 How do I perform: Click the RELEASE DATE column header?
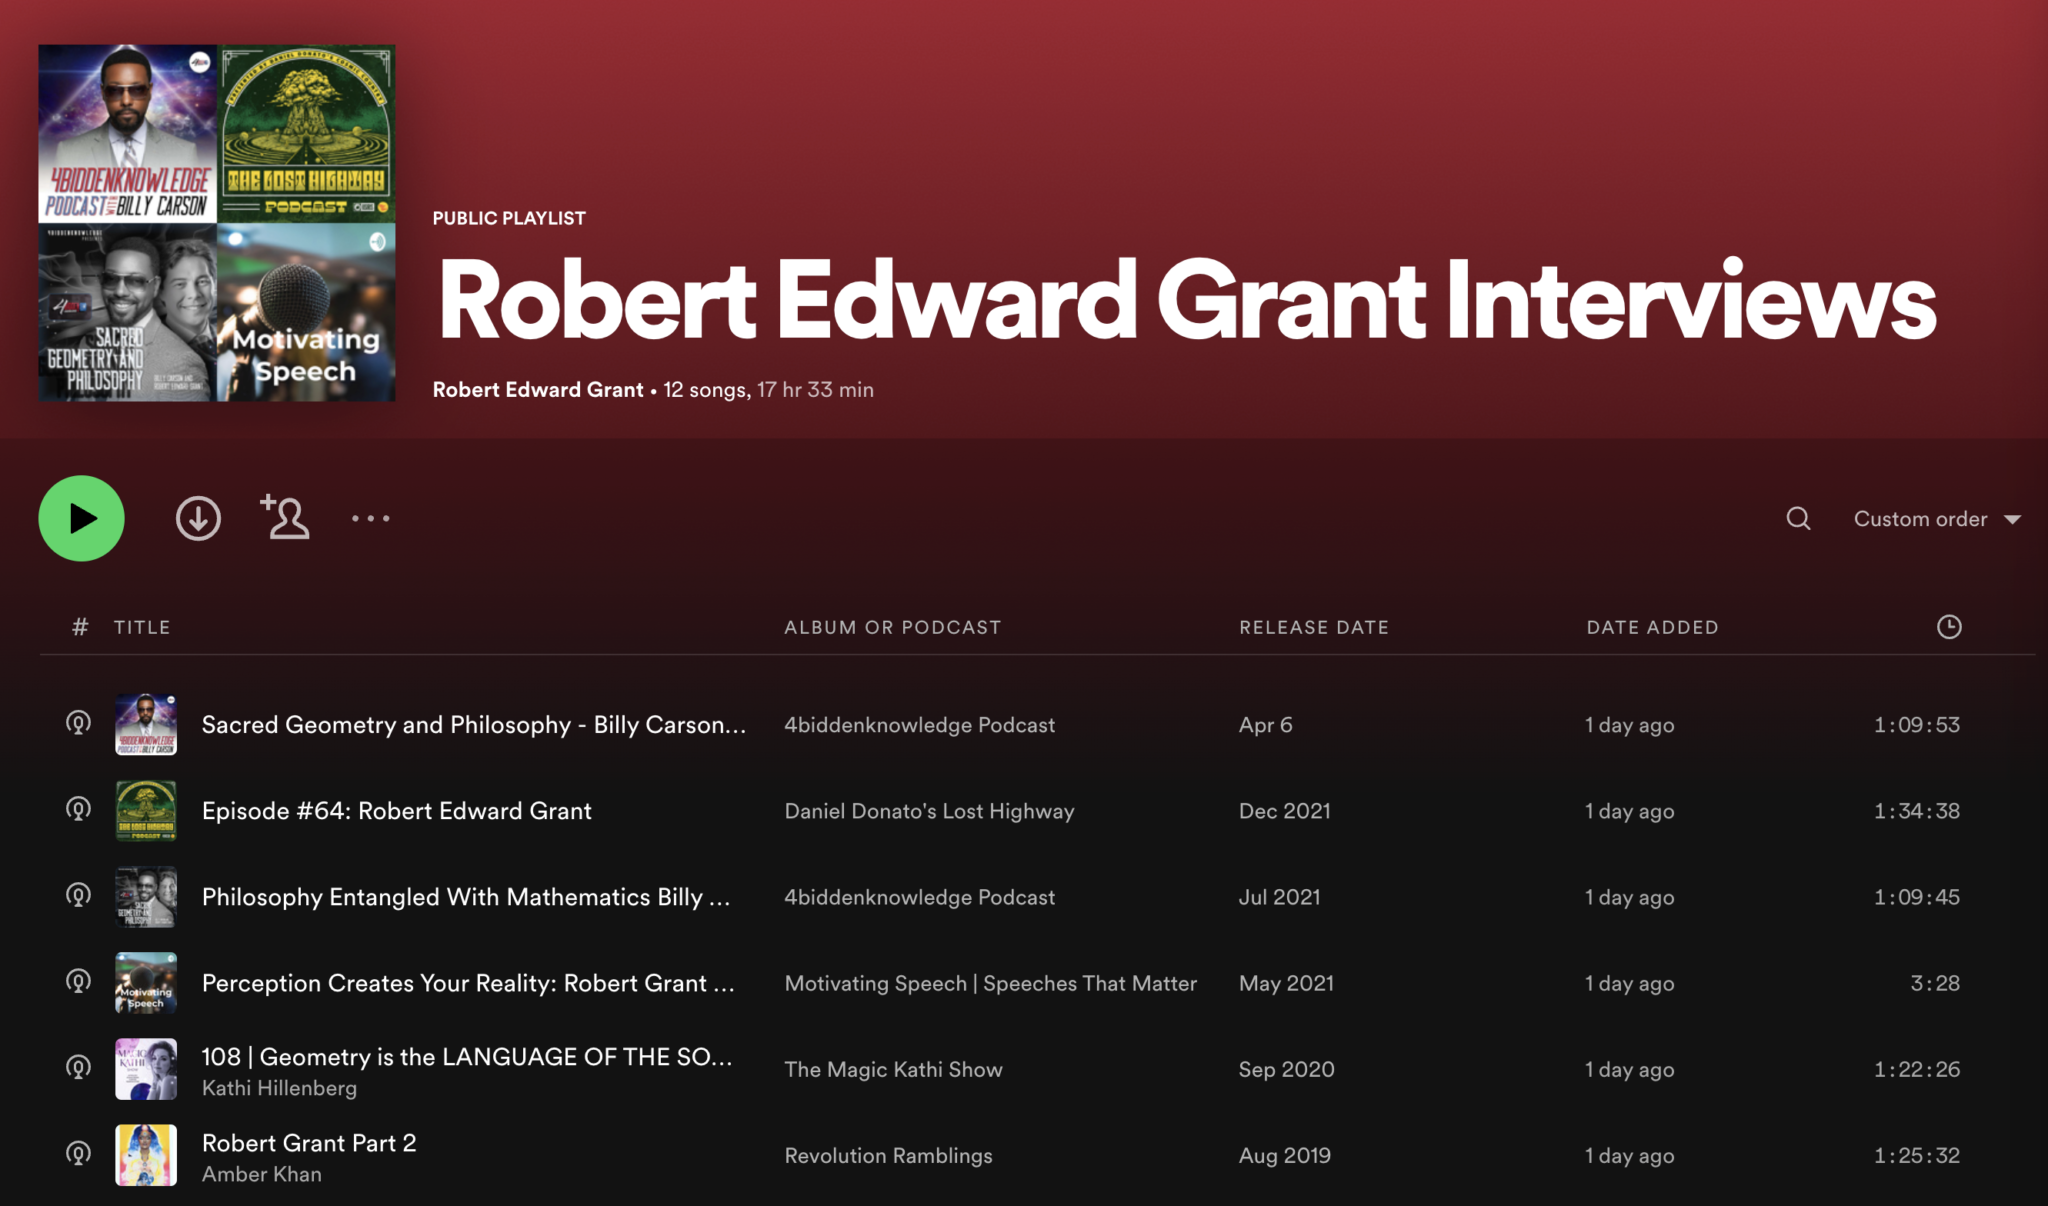[x=1313, y=627]
